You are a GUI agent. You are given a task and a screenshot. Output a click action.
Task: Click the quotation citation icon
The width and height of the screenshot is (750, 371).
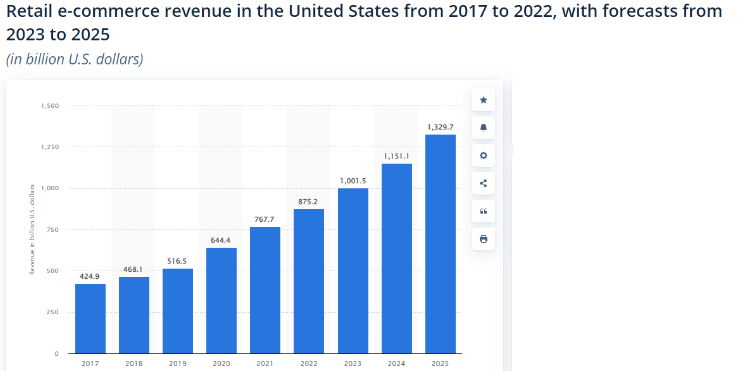[x=483, y=211]
